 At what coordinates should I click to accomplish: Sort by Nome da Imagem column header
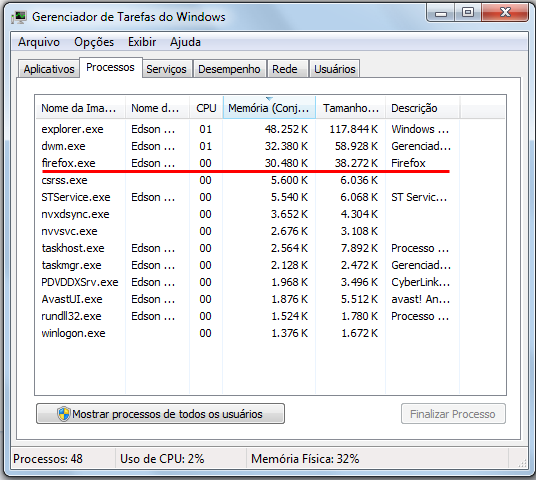coord(80,108)
